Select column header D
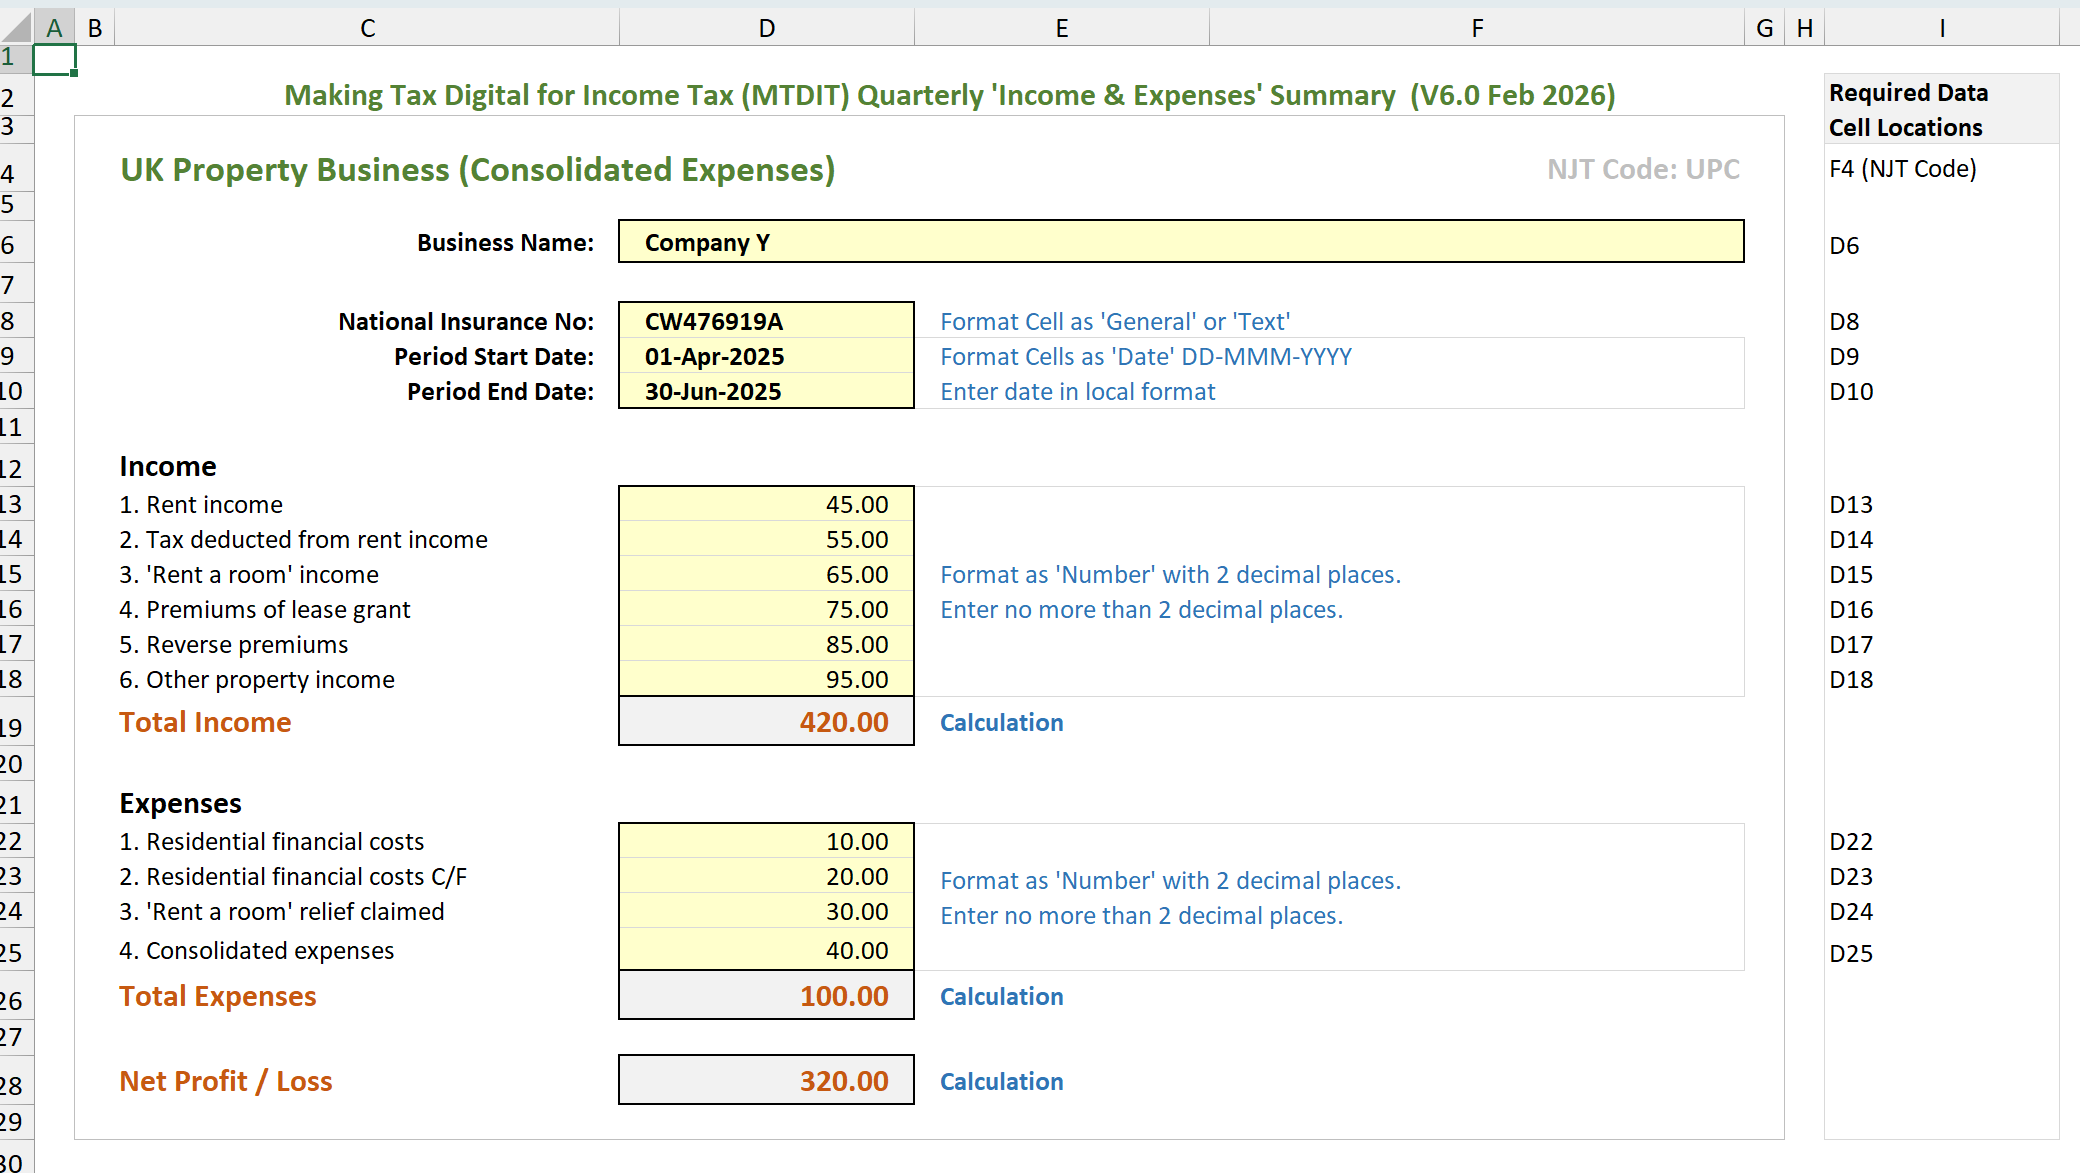2080x1173 pixels. (x=766, y=27)
